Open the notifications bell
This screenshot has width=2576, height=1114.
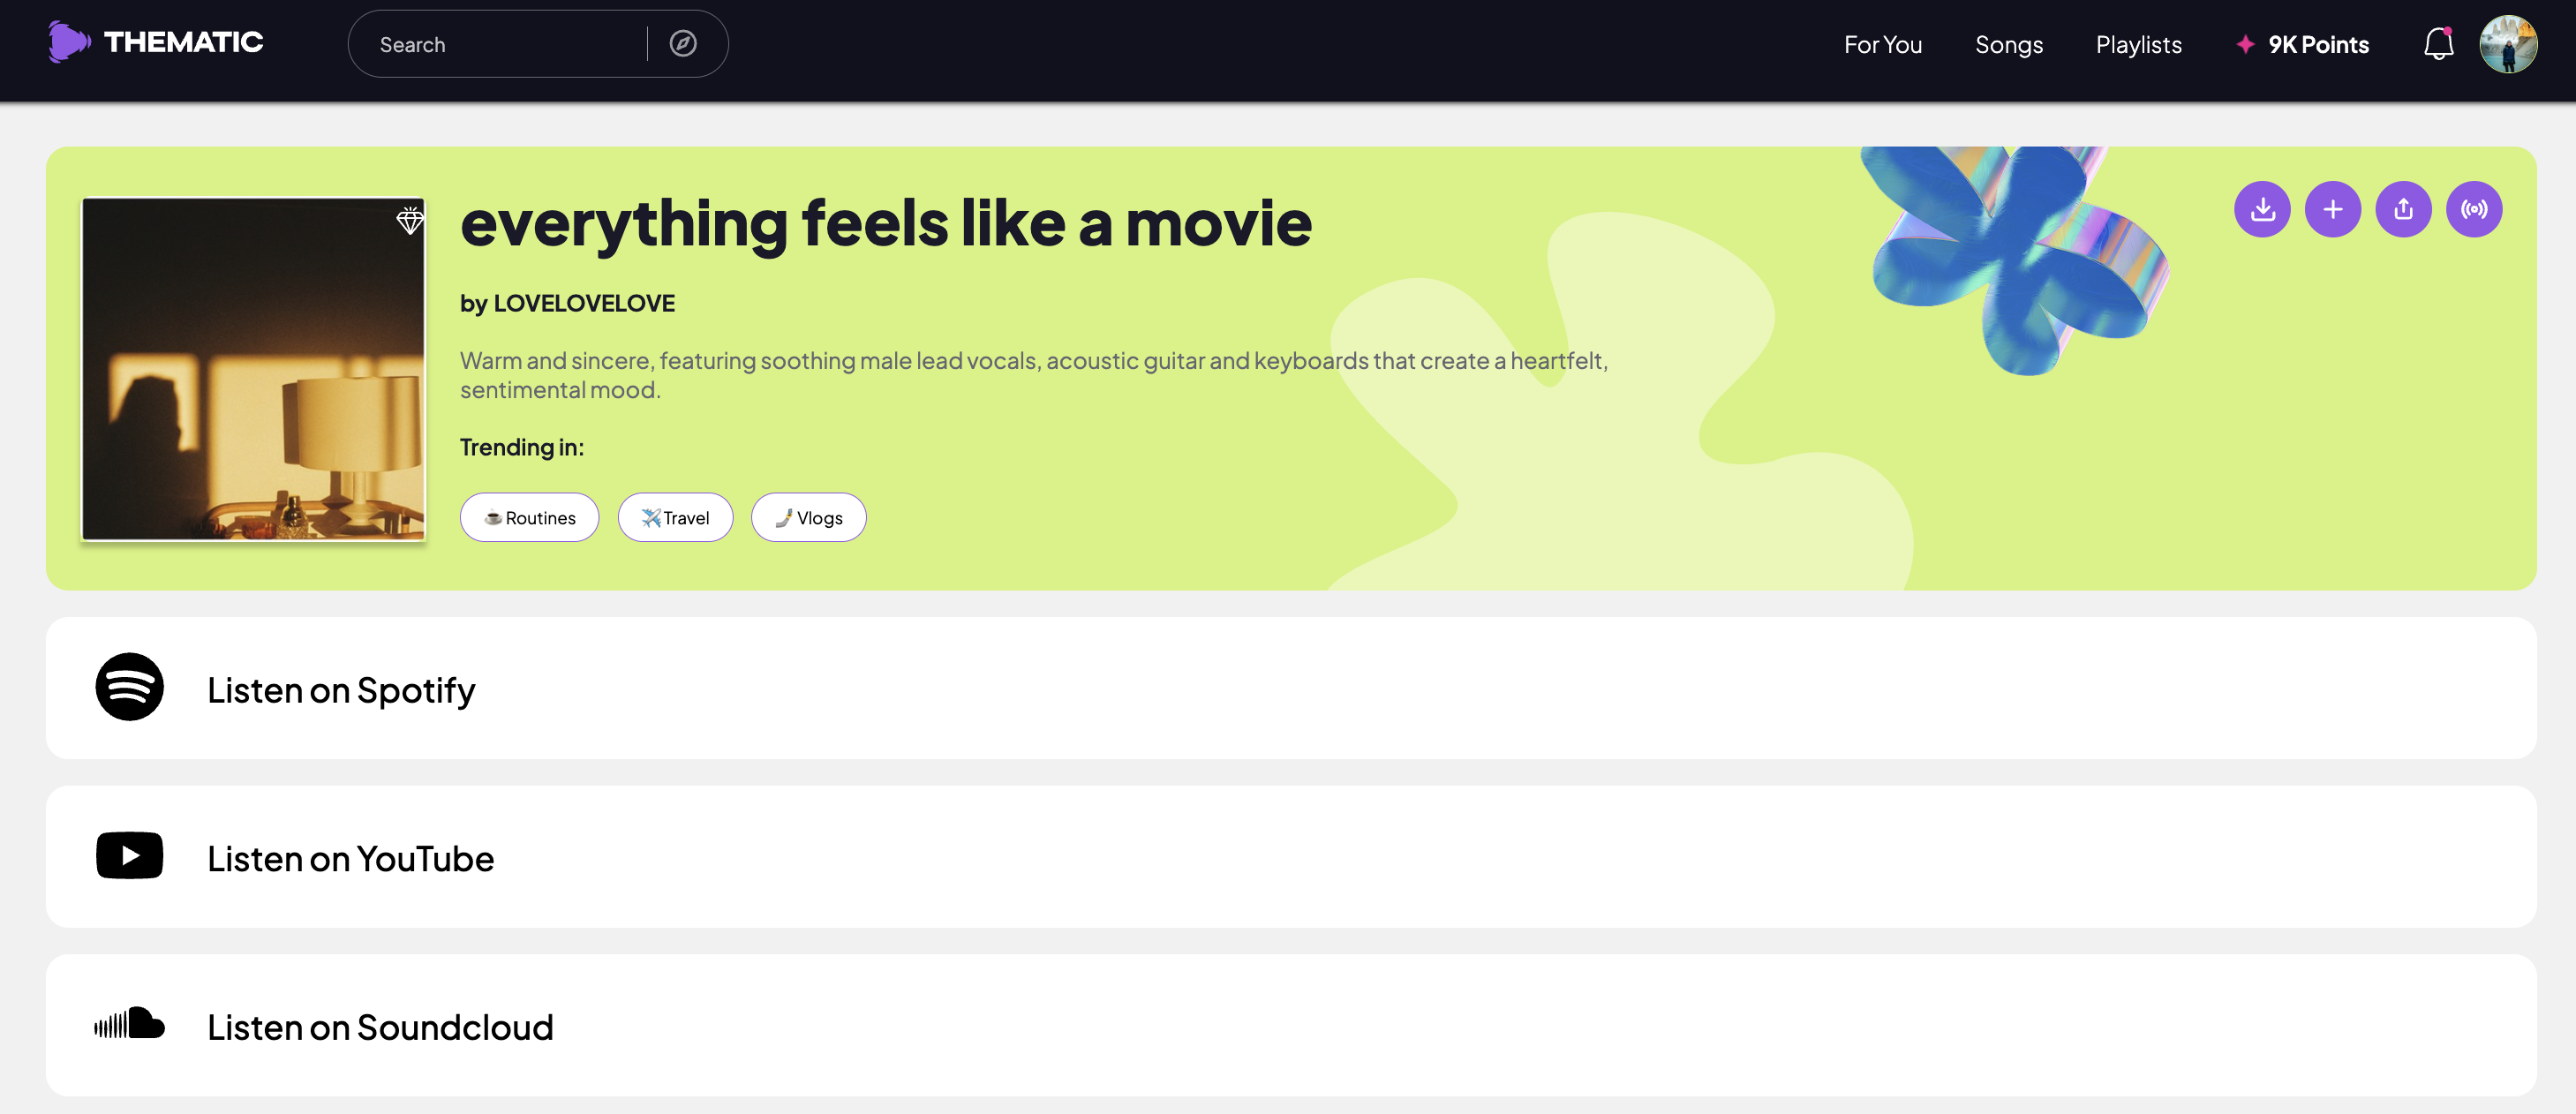pyautogui.click(x=2437, y=44)
